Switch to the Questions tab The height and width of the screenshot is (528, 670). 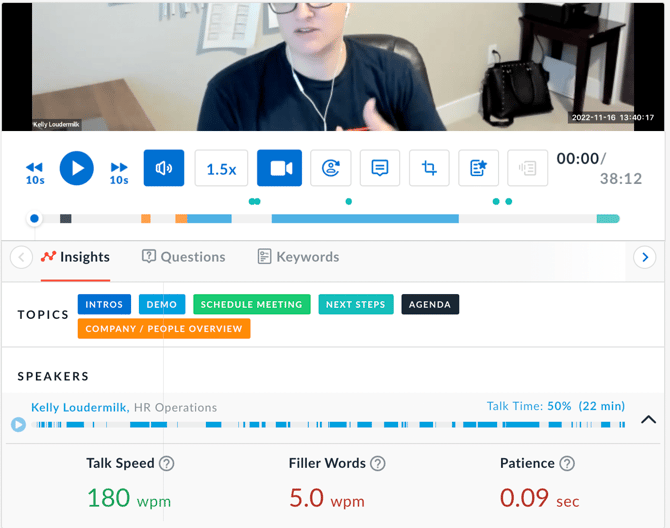coord(184,257)
